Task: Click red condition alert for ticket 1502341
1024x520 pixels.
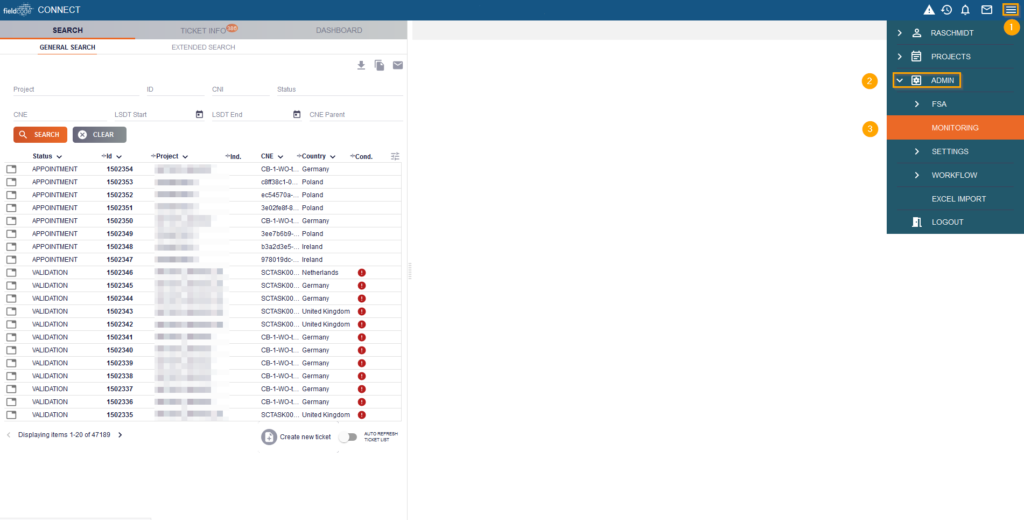Action: 362,337
